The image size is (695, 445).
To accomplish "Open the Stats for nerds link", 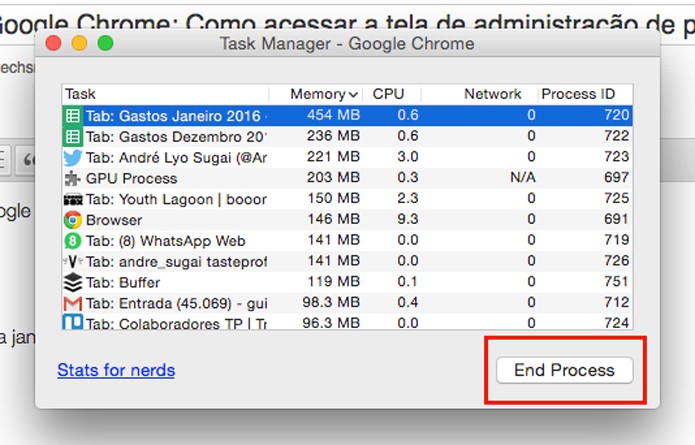I will pyautogui.click(x=116, y=370).
